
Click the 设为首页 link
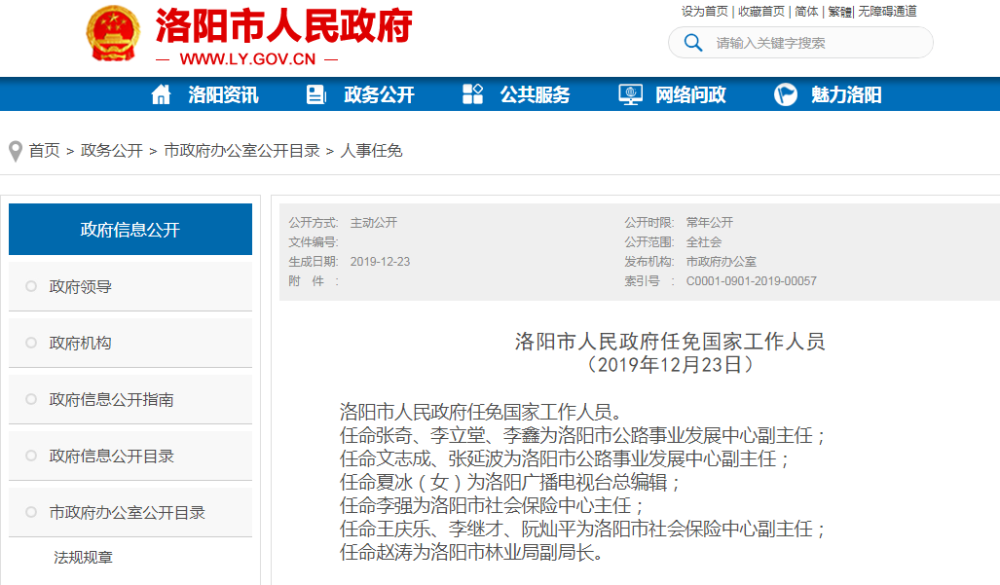tap(705, 12)
